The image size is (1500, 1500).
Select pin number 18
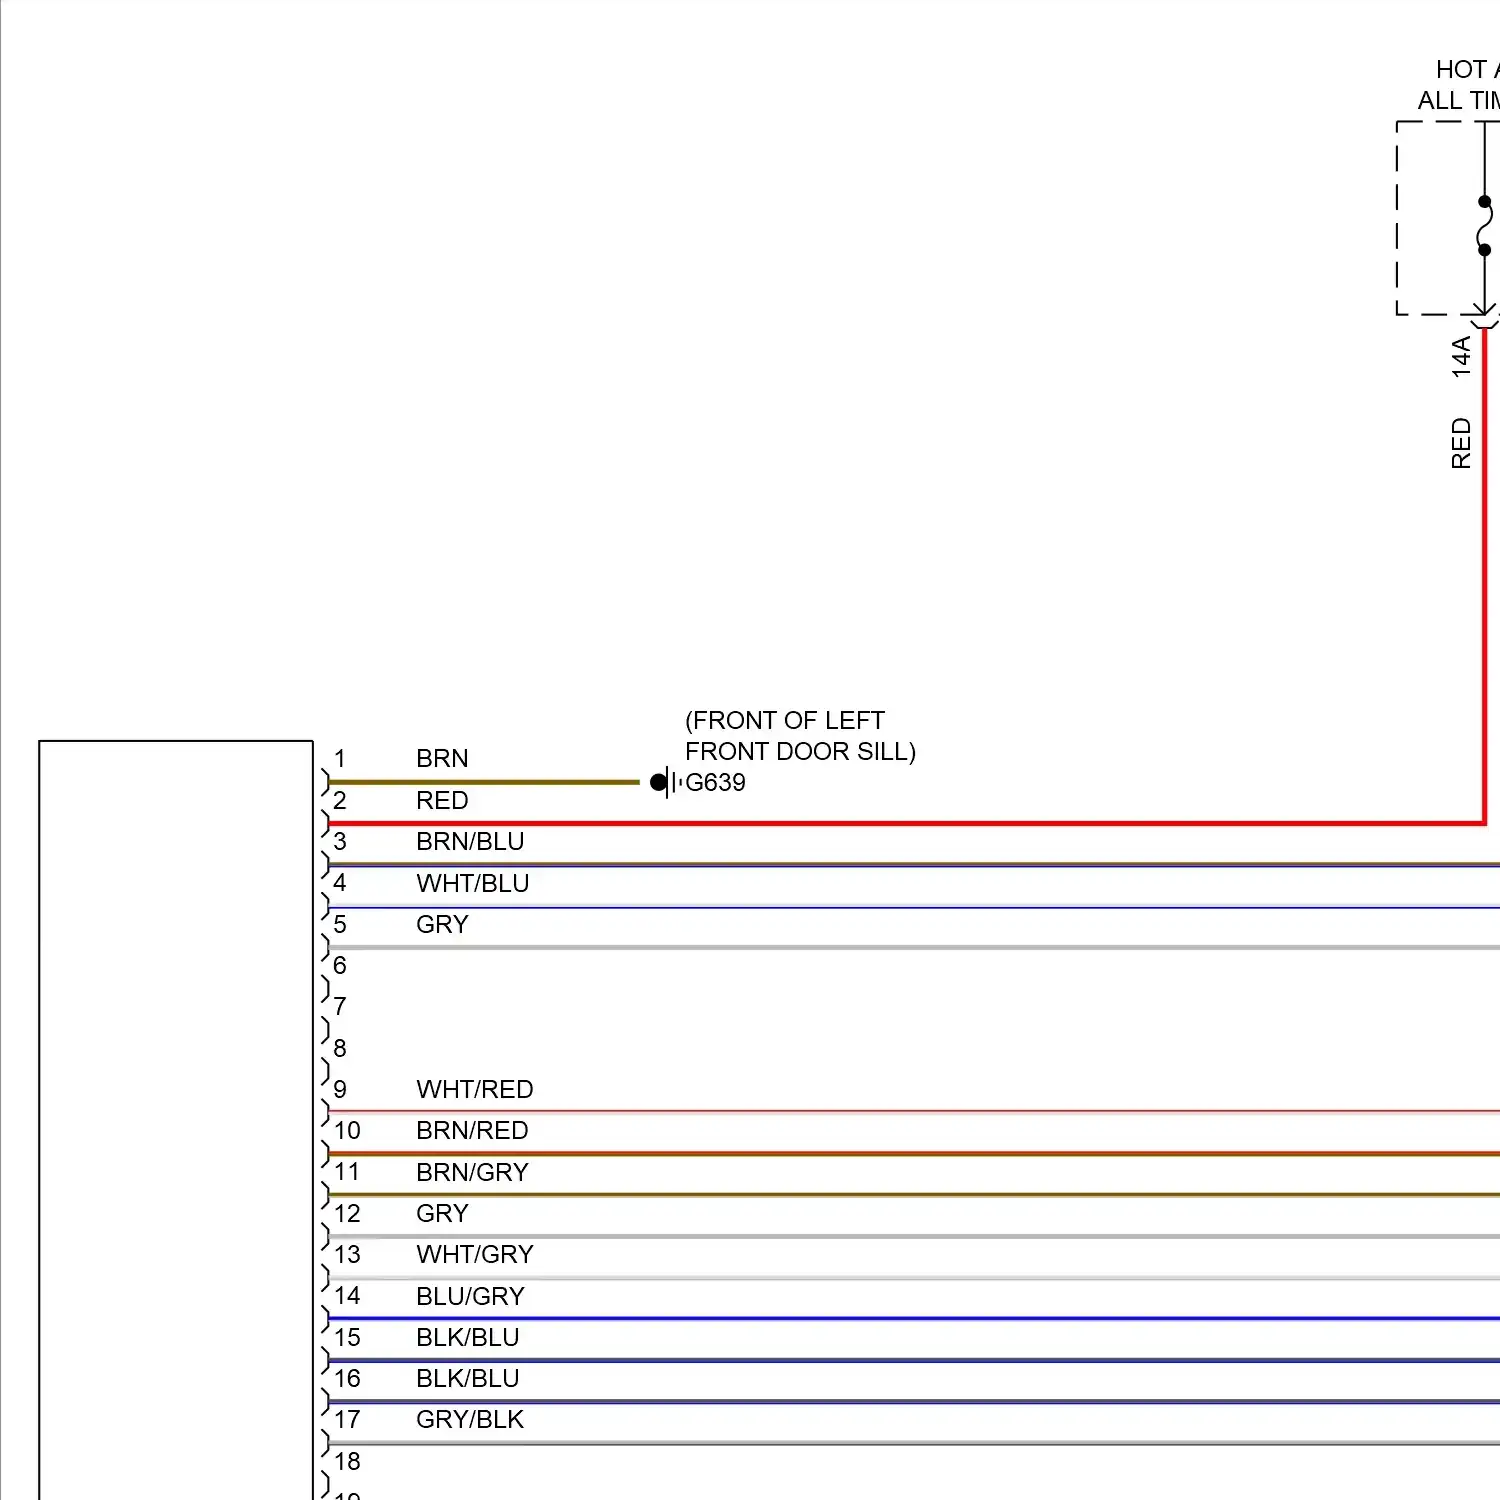pos(347,1461)
